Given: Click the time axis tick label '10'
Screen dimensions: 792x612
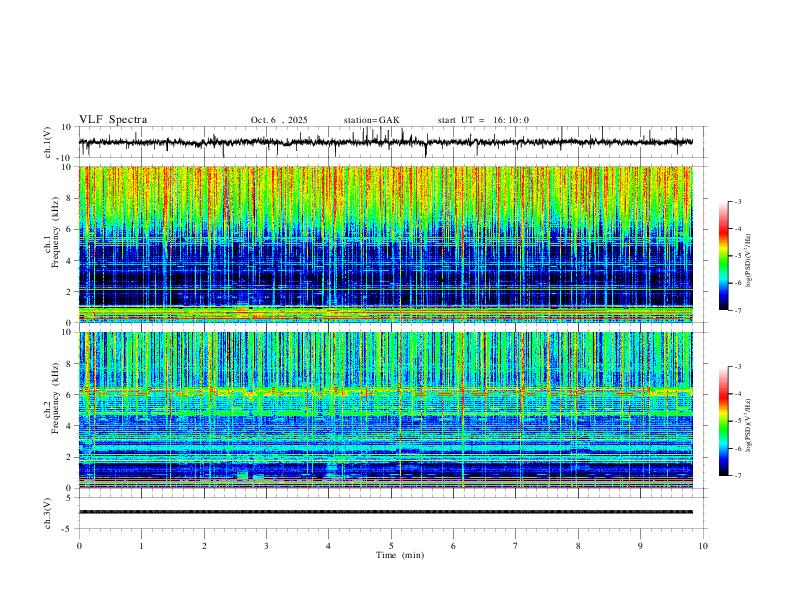Looking at the screenshot, I should coord(703,546).
